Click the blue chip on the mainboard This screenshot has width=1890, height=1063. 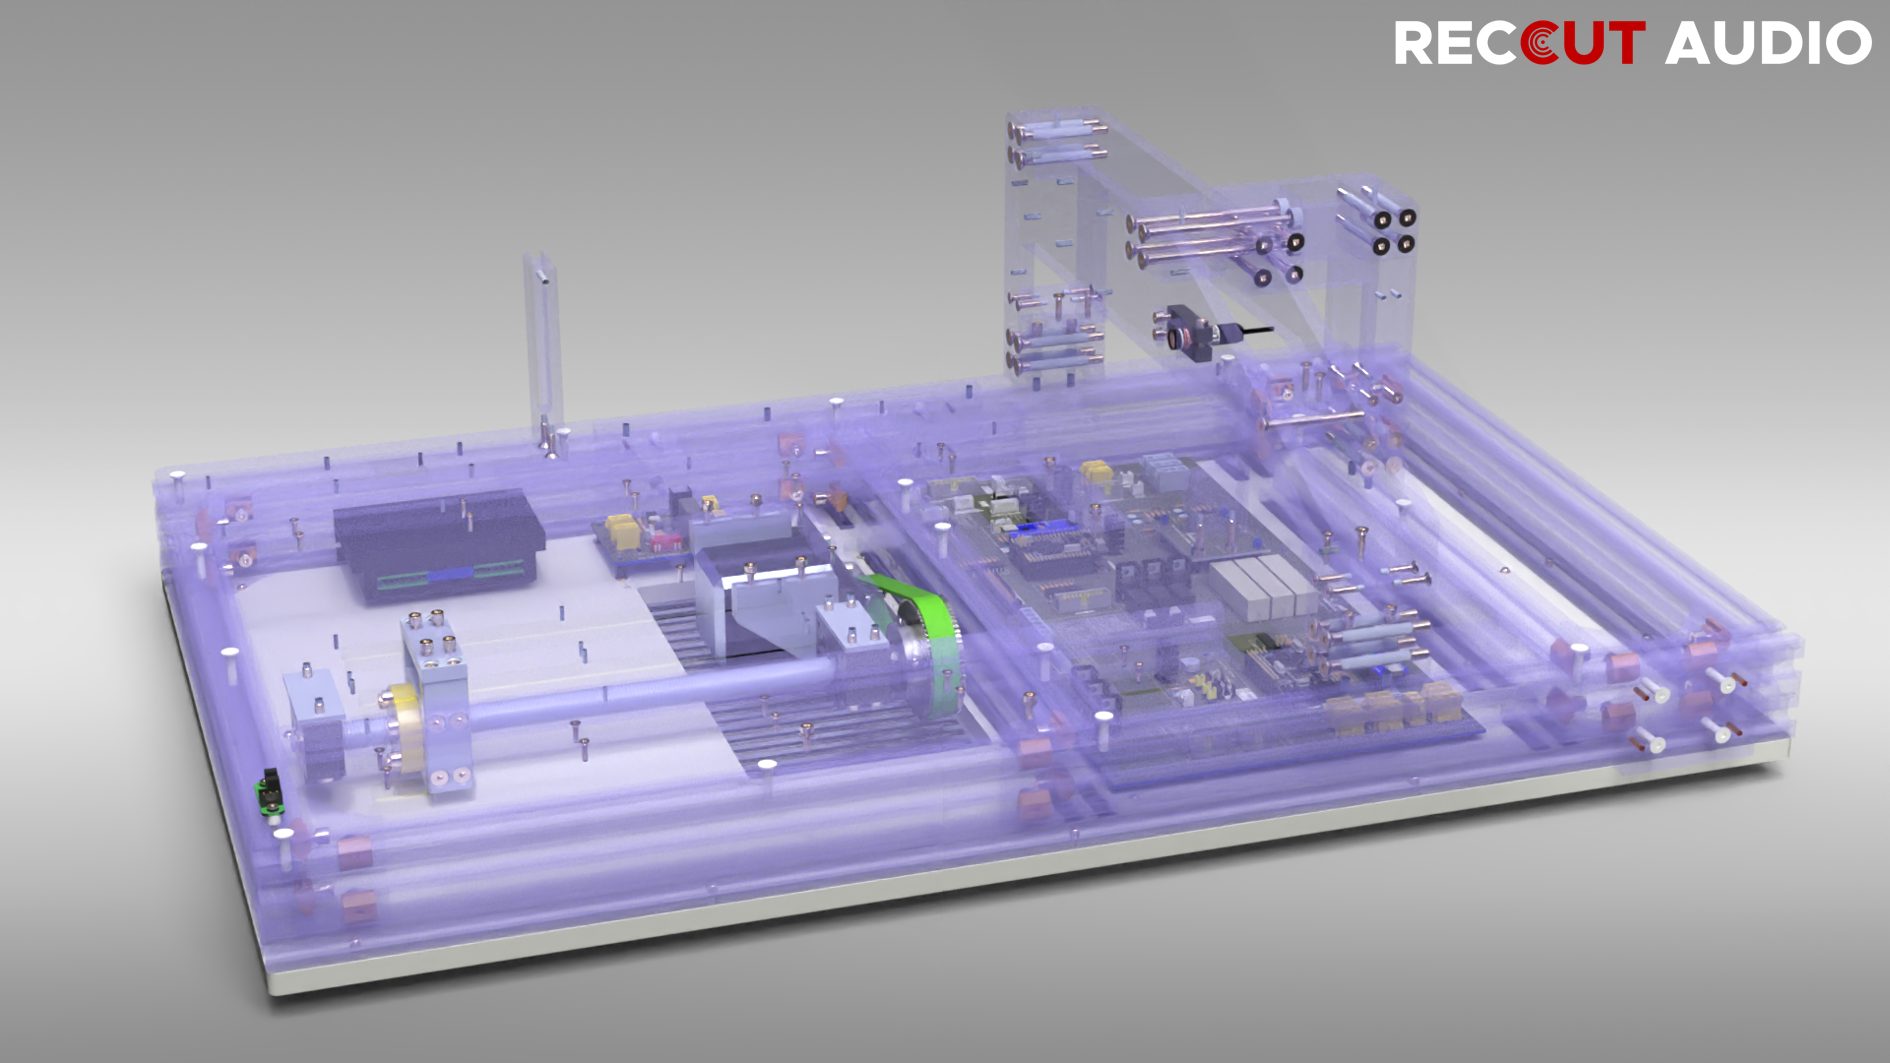1042,529
